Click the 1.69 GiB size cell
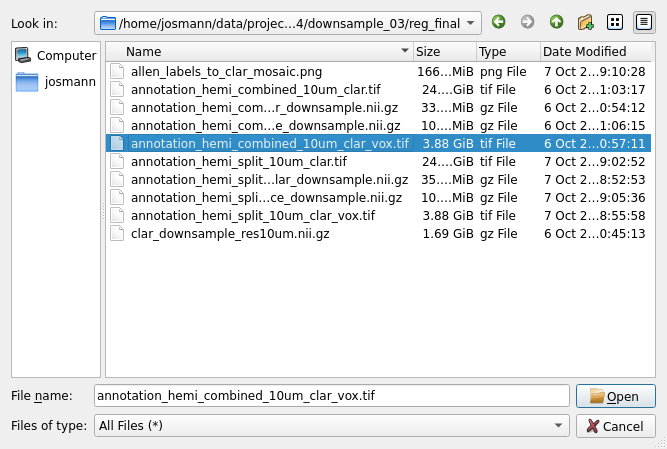The image size is (667, 449). [x=448, y=234]
